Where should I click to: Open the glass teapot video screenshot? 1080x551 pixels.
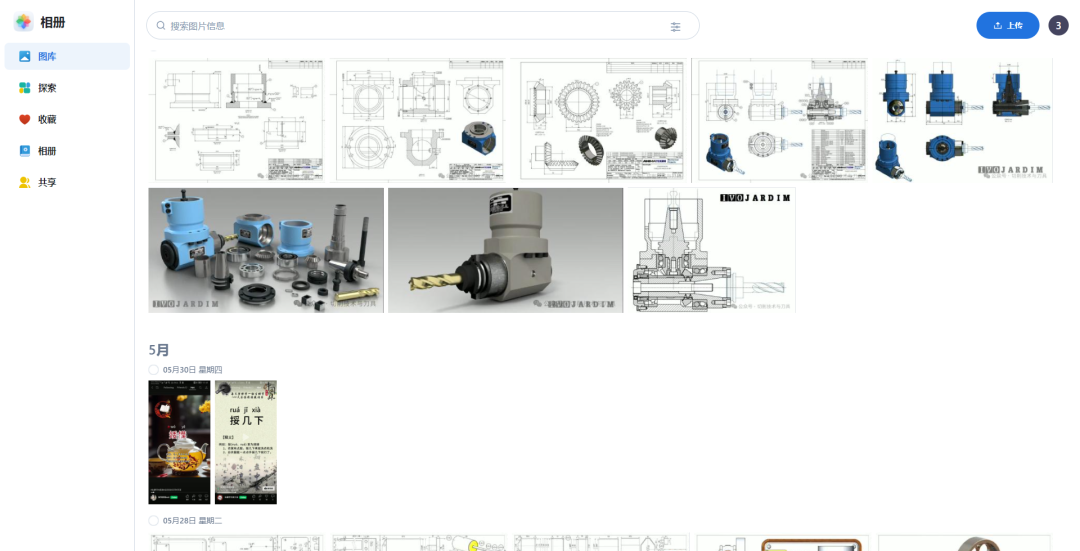pos(179,442)
